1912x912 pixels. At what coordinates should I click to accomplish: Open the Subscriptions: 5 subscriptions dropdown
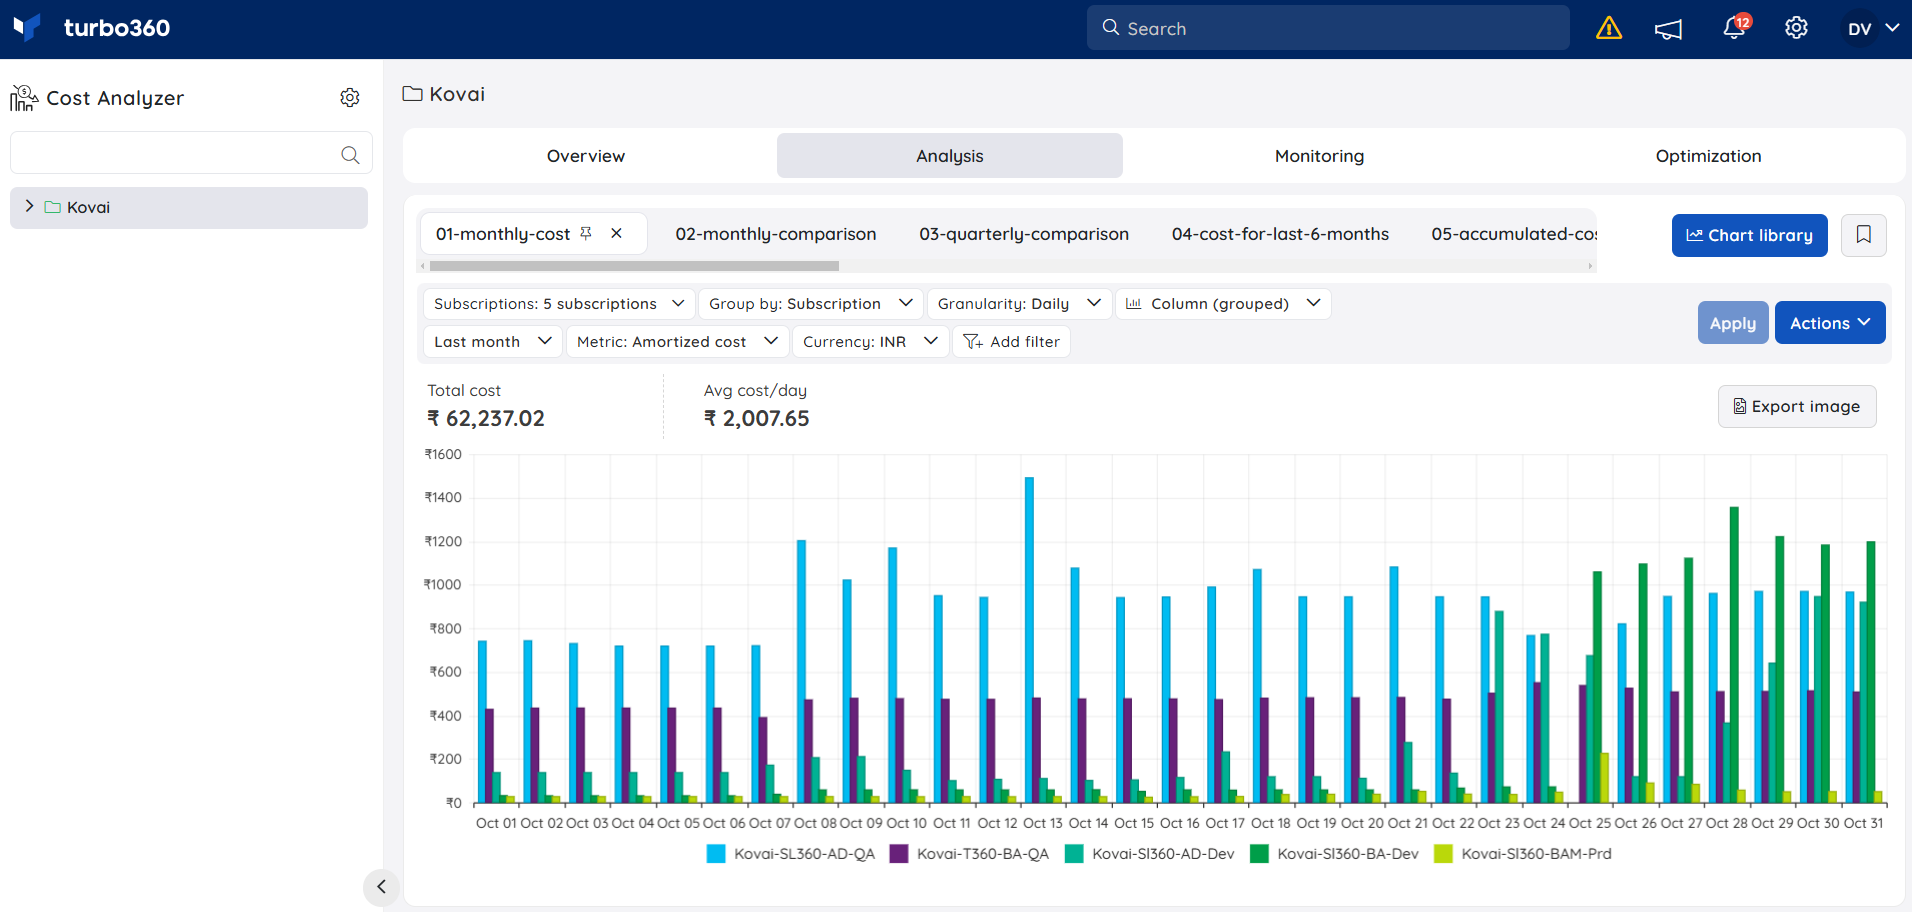point(558,304)
